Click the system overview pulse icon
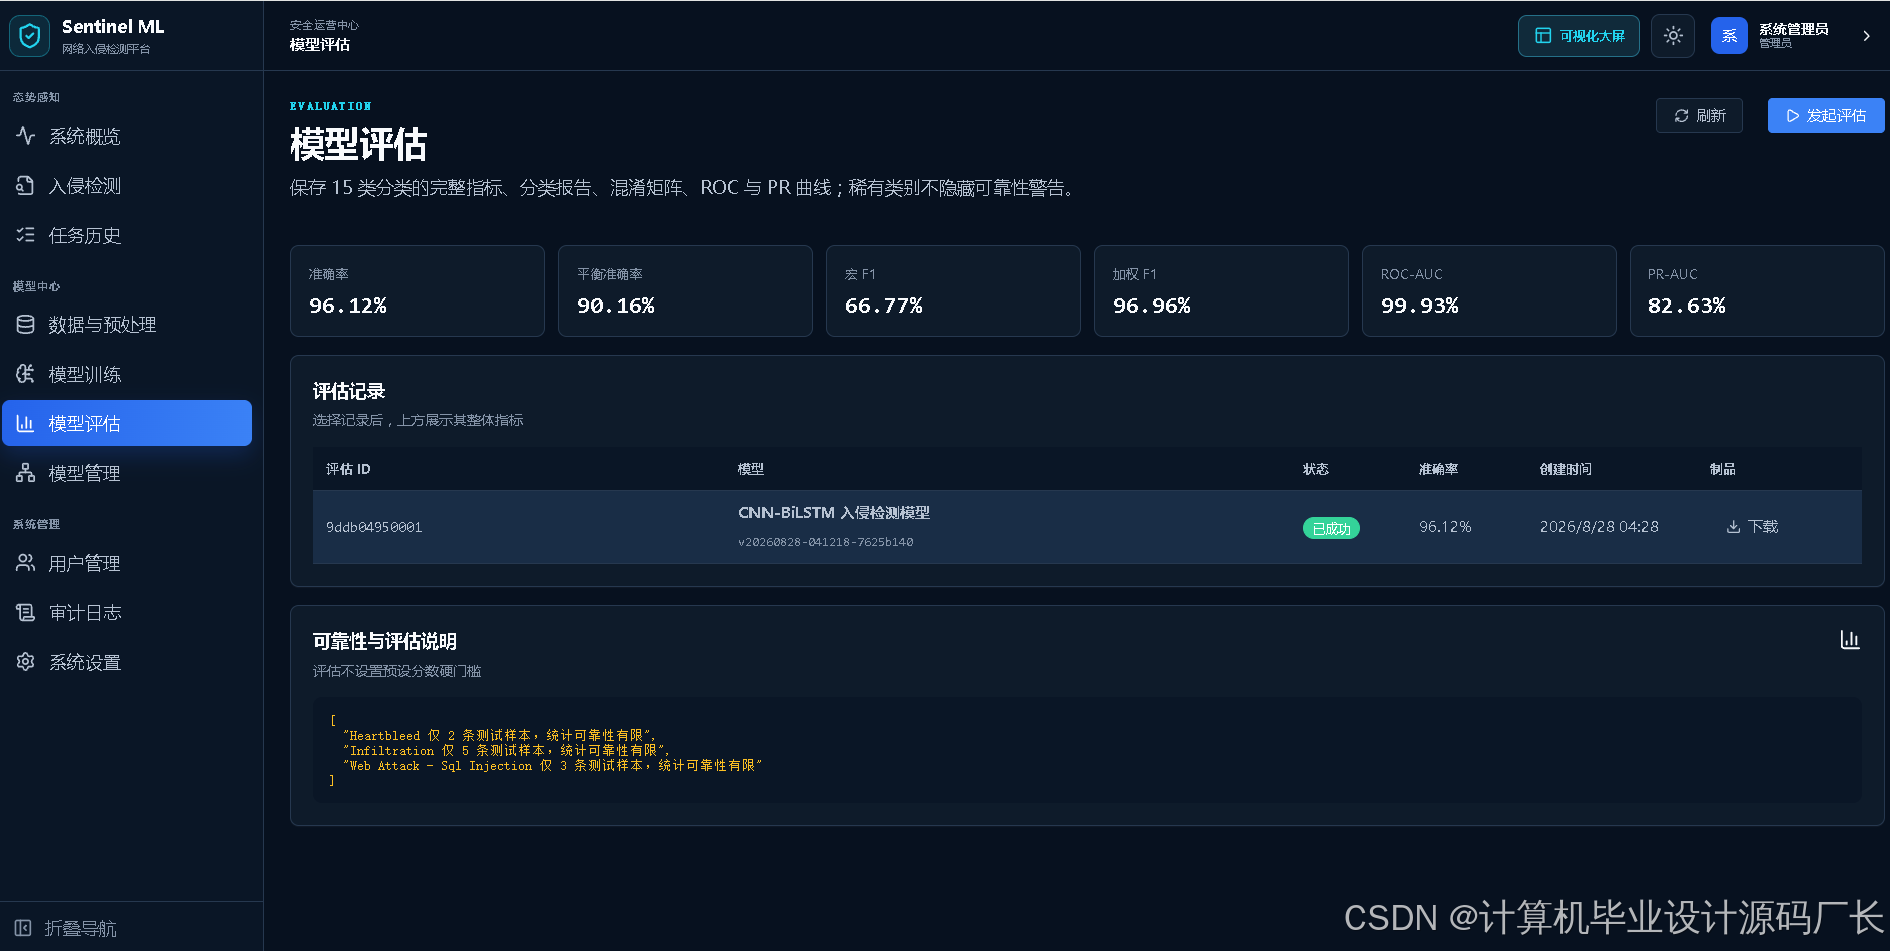Image resolution: width=1890 pixels, height=951 pixels. pos(26,136)
